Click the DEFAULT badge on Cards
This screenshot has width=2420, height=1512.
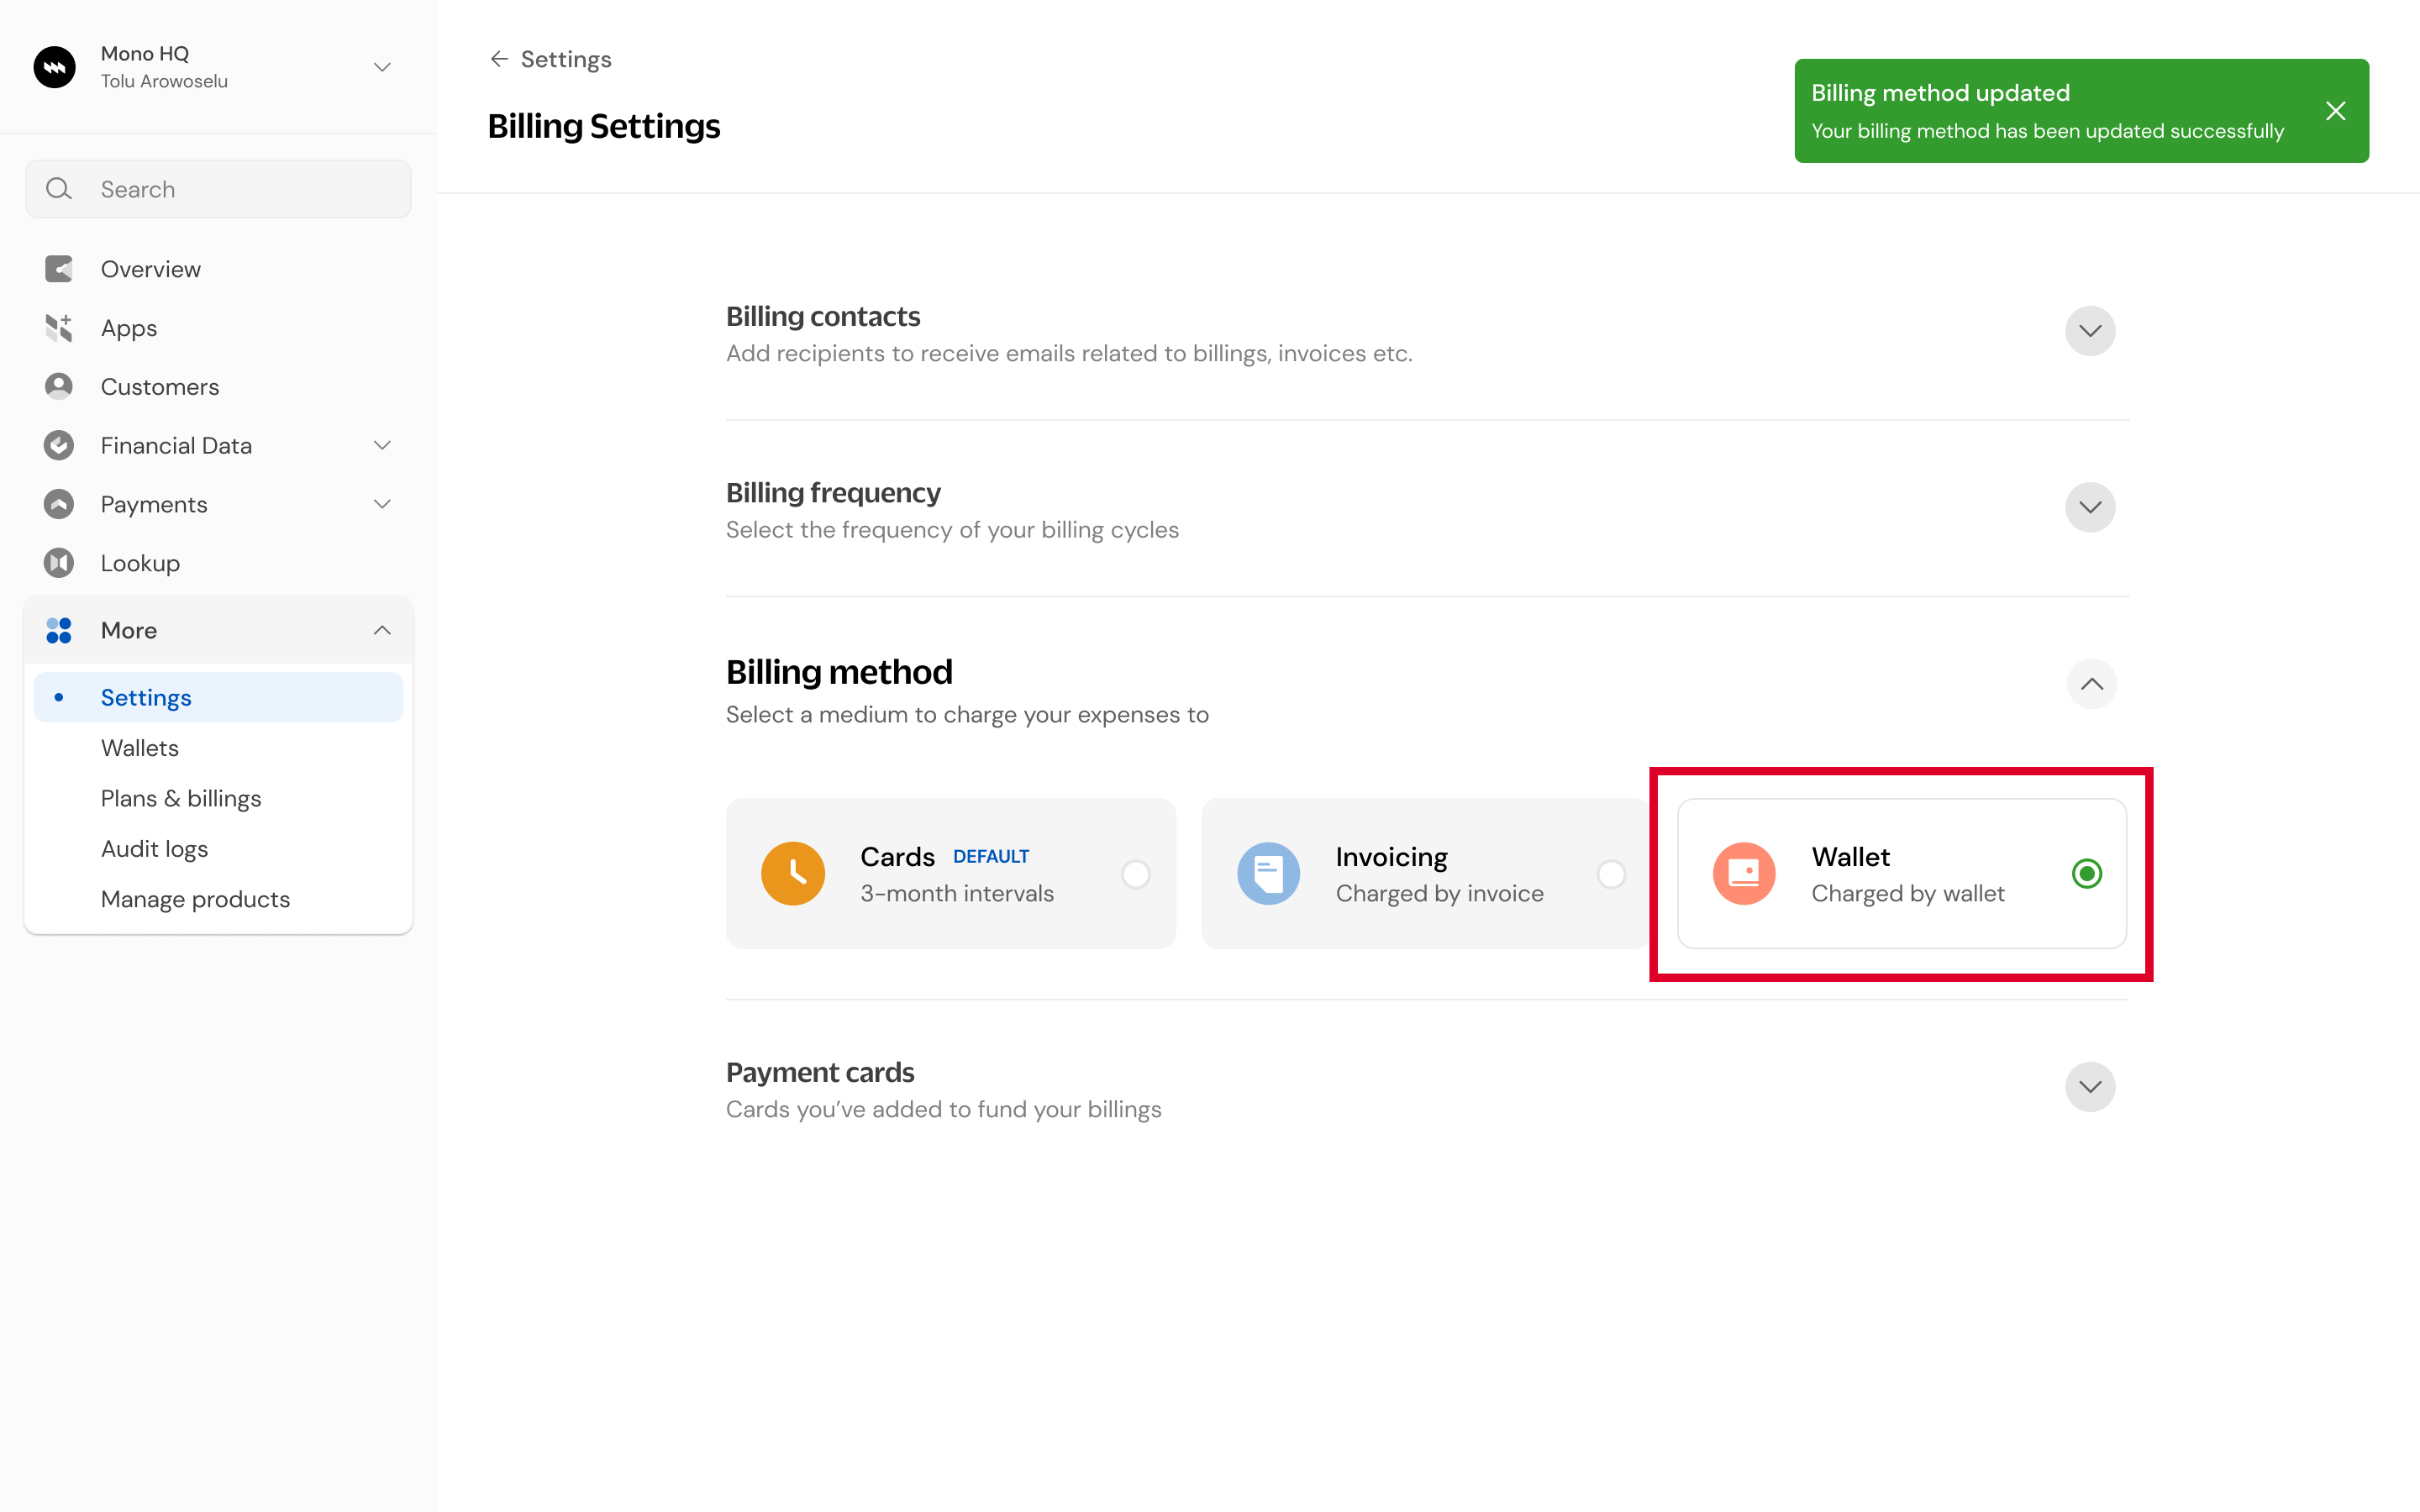pos(991,857)
